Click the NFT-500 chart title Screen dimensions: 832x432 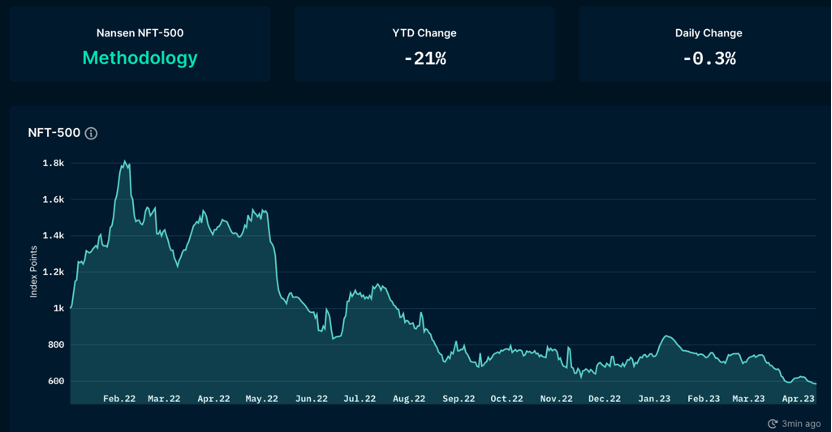click(x=54, y=133)
